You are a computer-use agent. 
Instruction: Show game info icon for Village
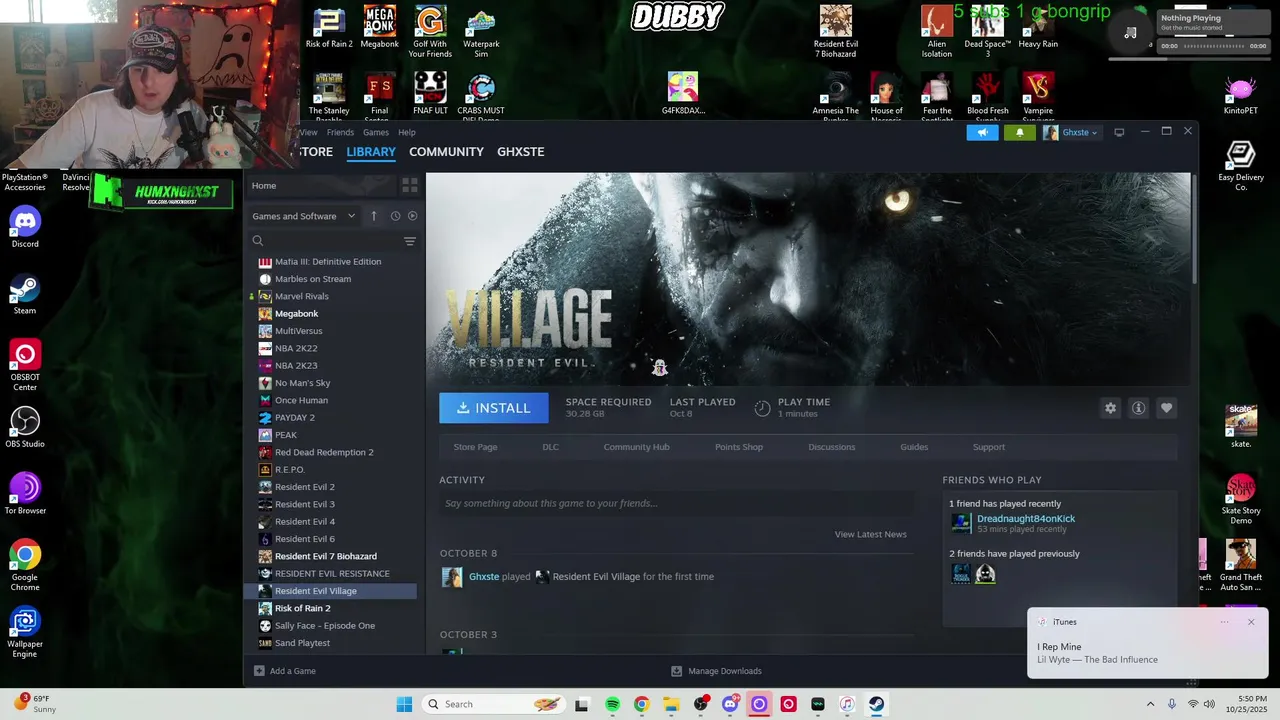1138,408
